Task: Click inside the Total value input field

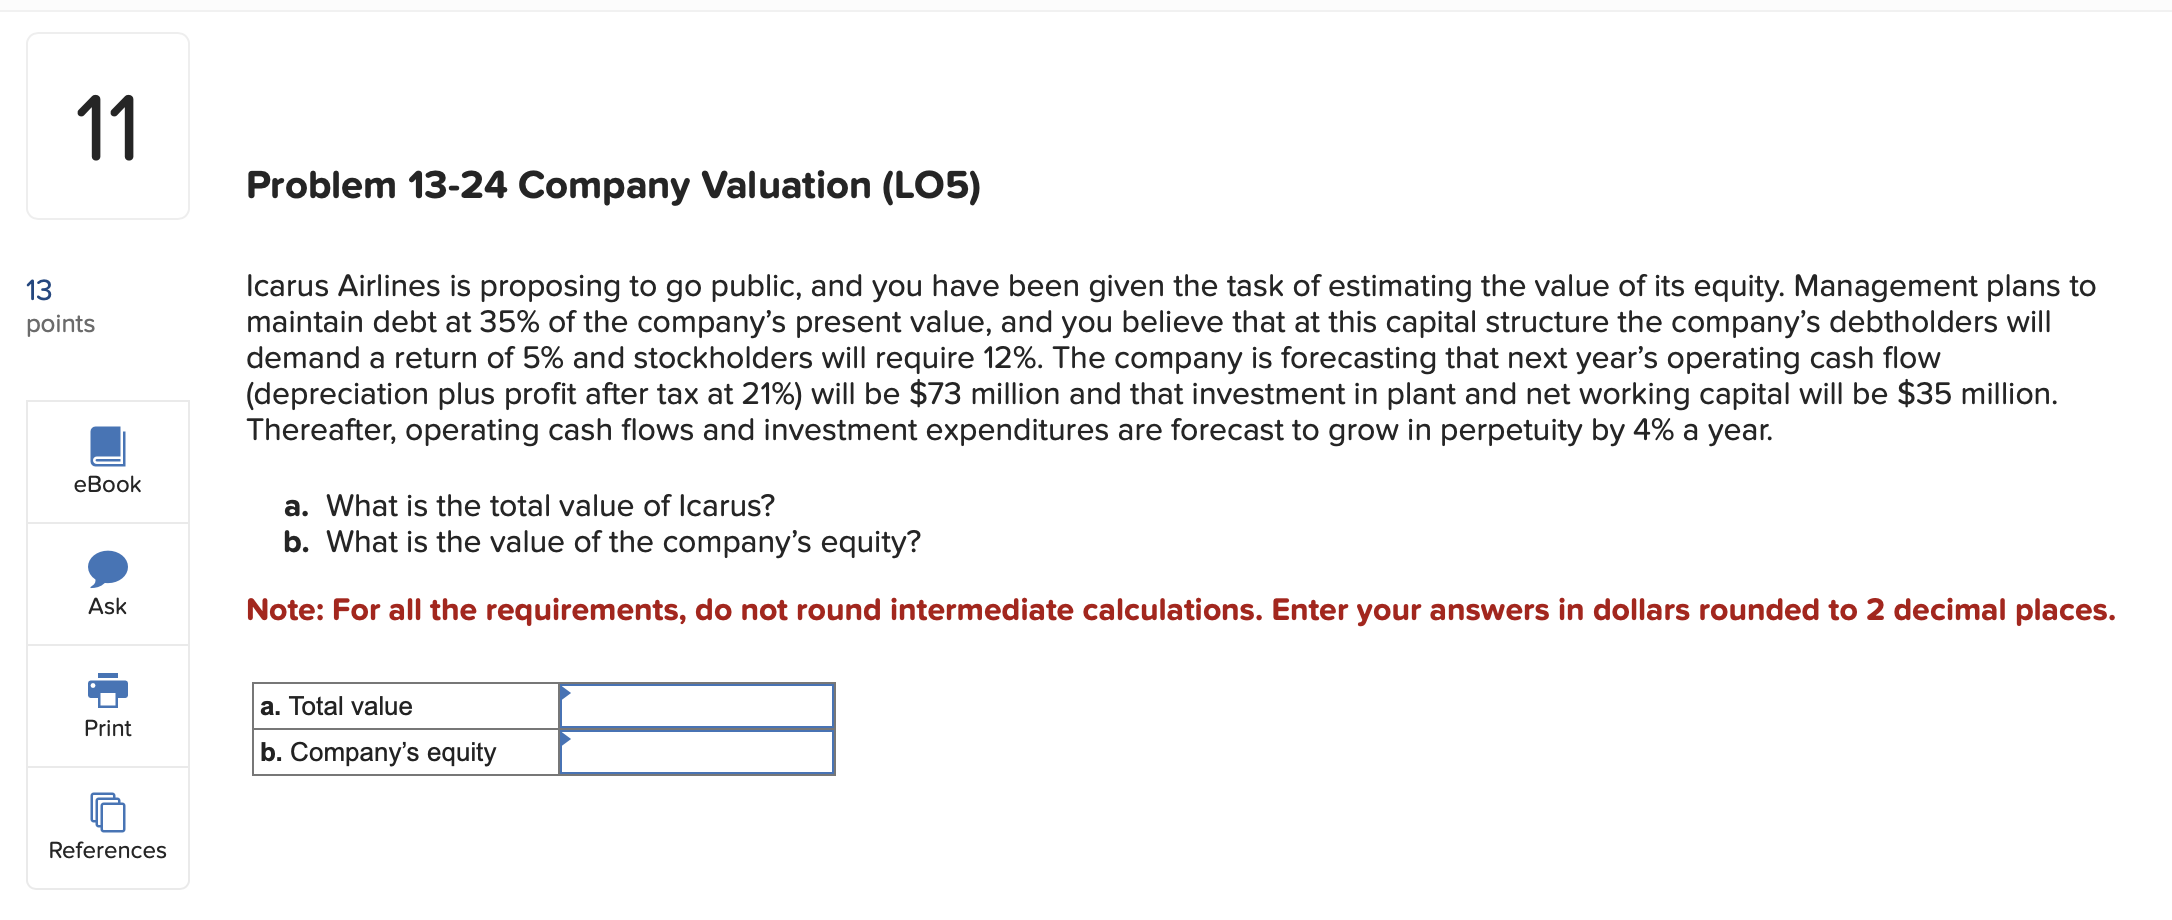Action: pyautogui.click(x=697, y=705)
